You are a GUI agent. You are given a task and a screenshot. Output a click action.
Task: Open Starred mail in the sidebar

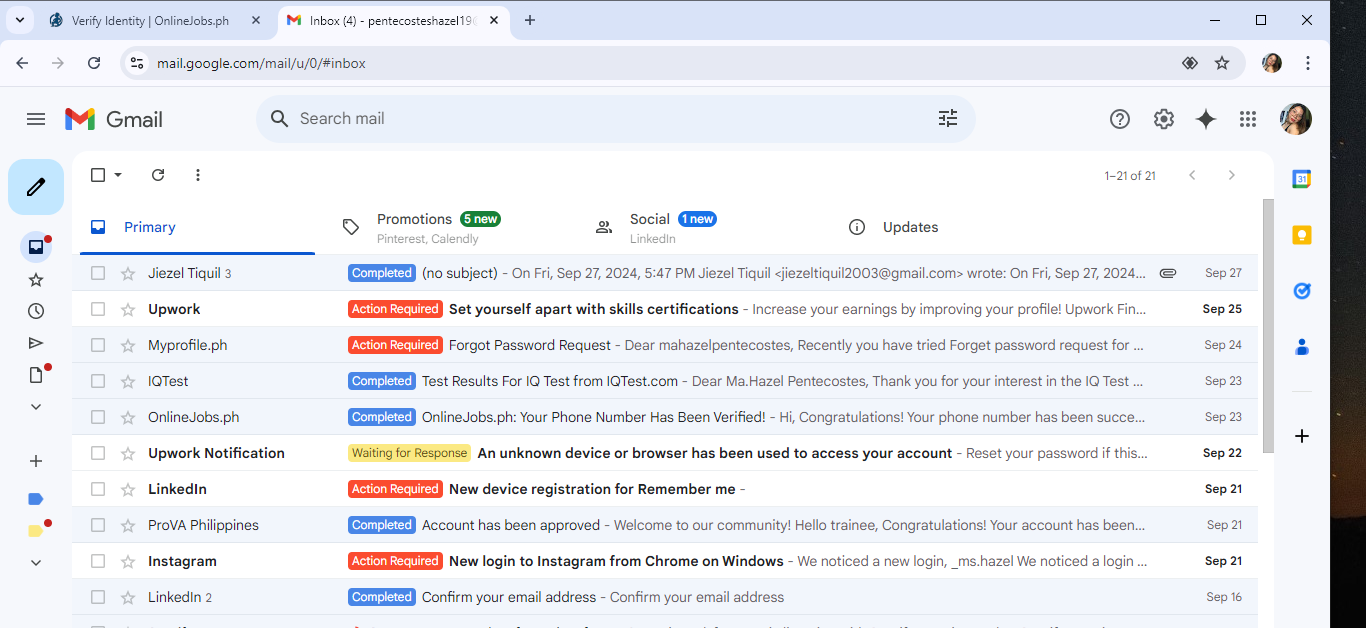pos(36,280)
